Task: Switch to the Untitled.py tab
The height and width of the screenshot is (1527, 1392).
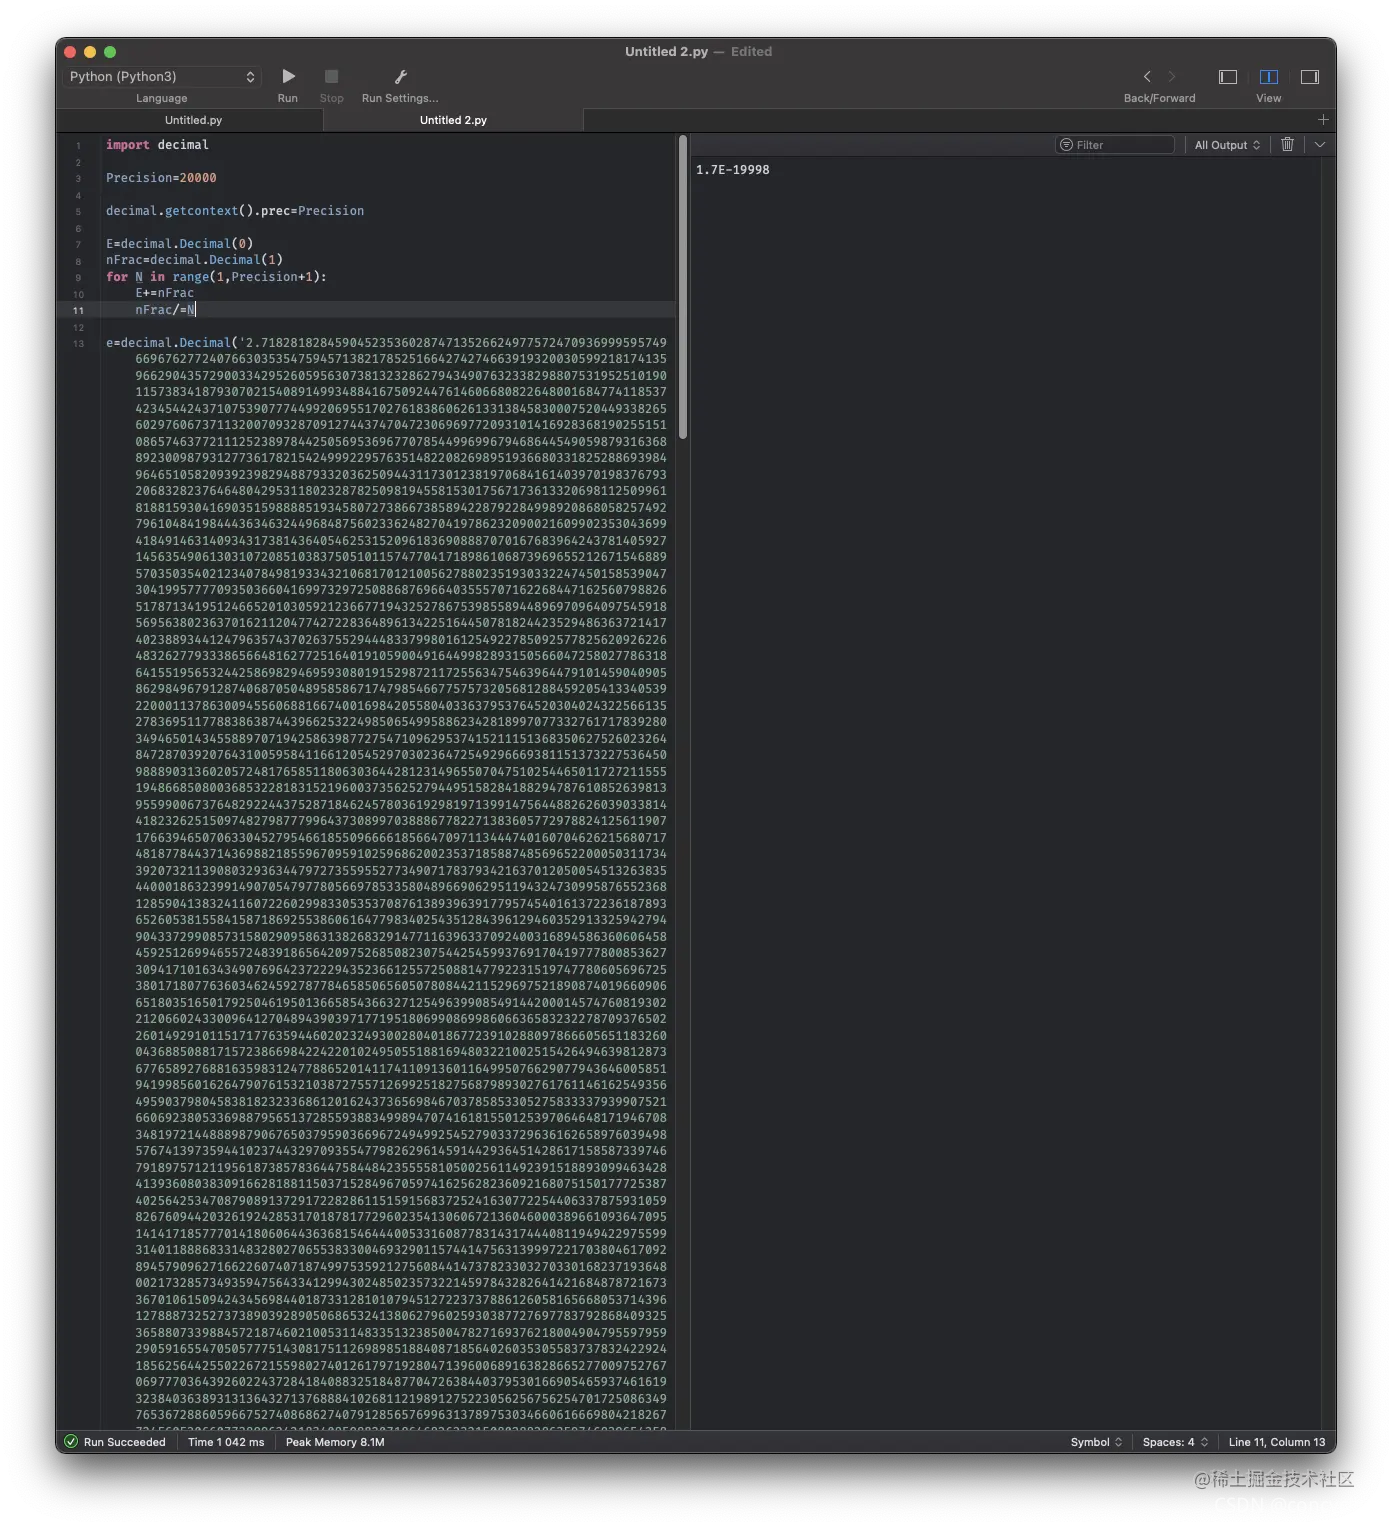Action: point(193,120)
